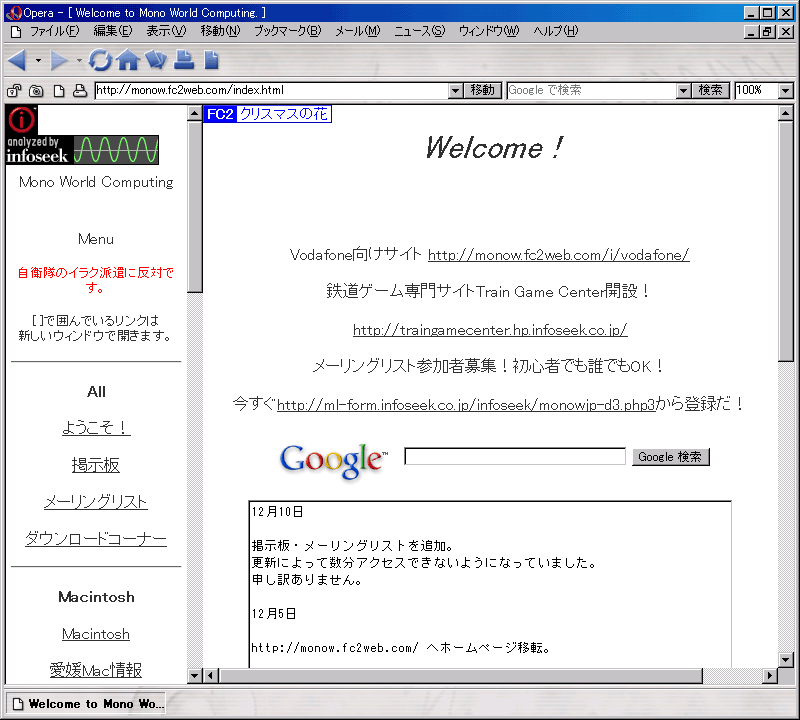Click main frame scroll down arrow
Image resolution: width=800 pixels, height=720 pixels.
(786, 660)
